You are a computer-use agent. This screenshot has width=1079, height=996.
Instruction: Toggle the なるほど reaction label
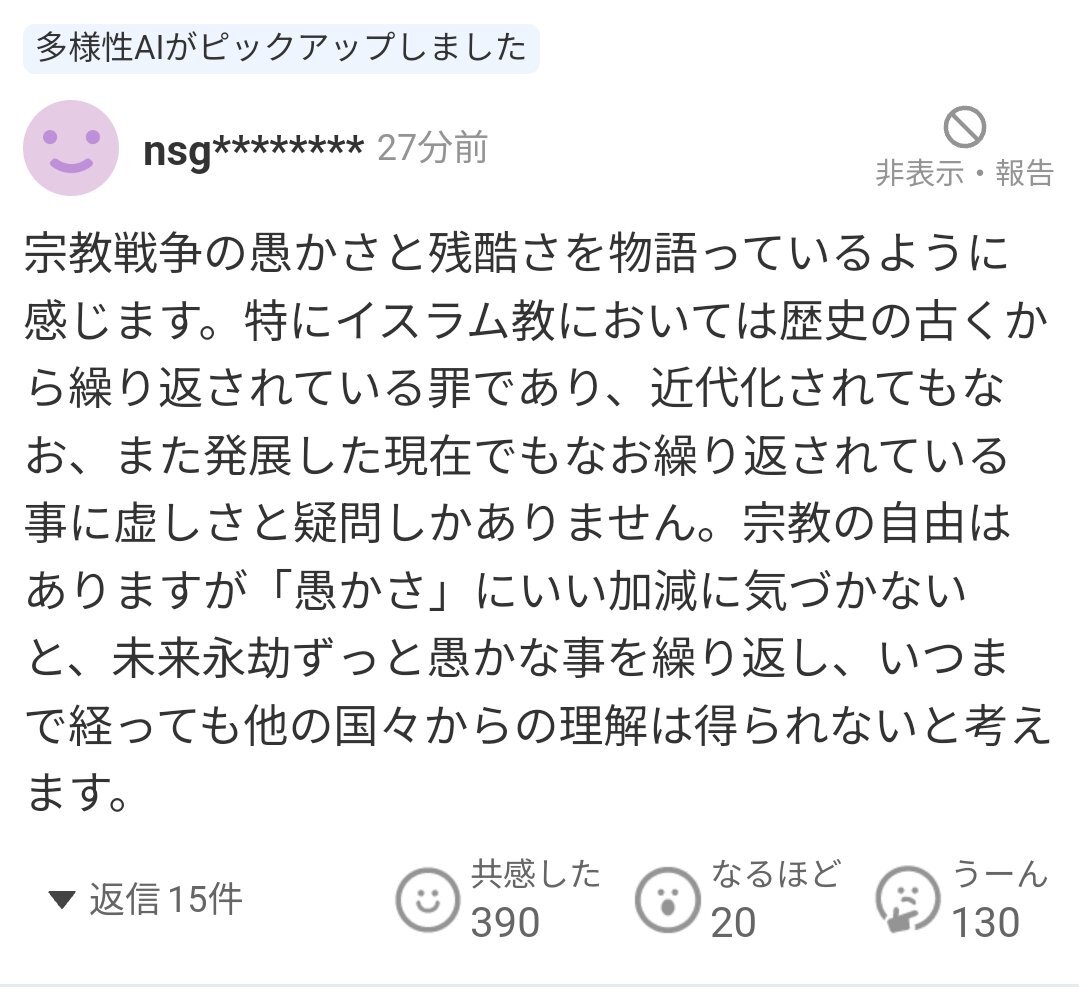[775, 875]
